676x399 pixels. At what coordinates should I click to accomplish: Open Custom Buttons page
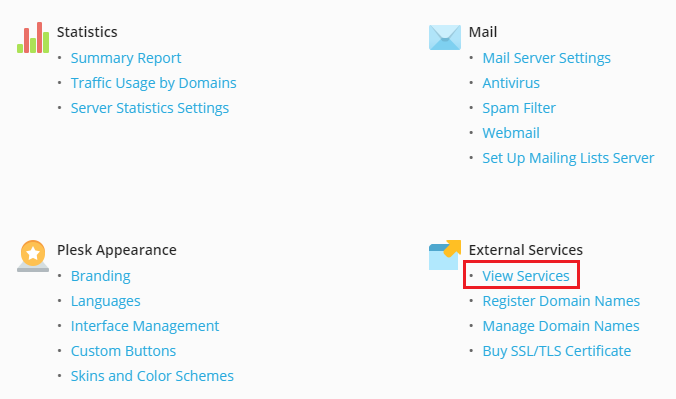pos(123,351)
